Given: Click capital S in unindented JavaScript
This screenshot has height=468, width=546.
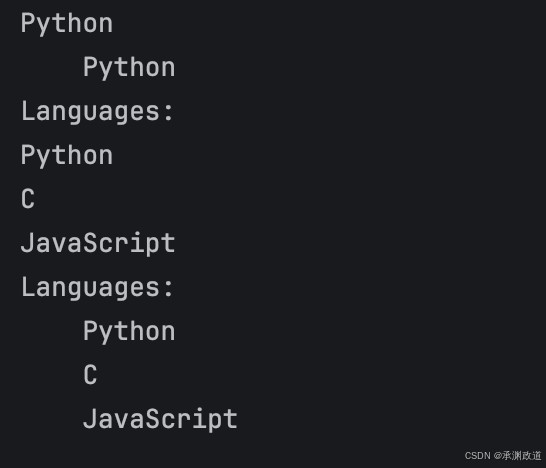Looking at the screenshot, I should 90,242.
